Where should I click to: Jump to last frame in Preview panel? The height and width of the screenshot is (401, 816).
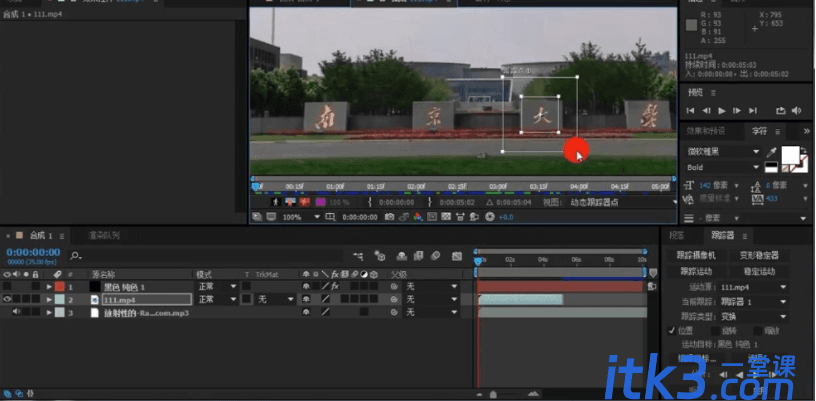click(753, 111)
